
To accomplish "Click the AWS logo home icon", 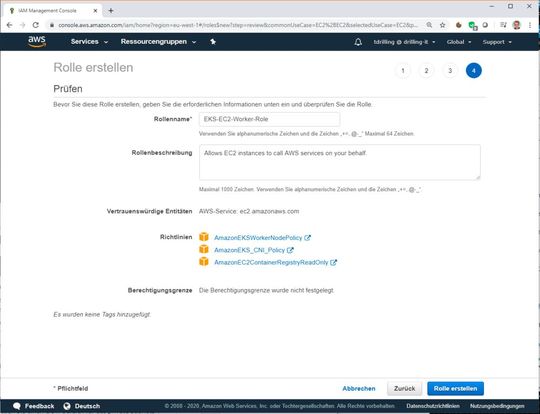I will point(37,42).
